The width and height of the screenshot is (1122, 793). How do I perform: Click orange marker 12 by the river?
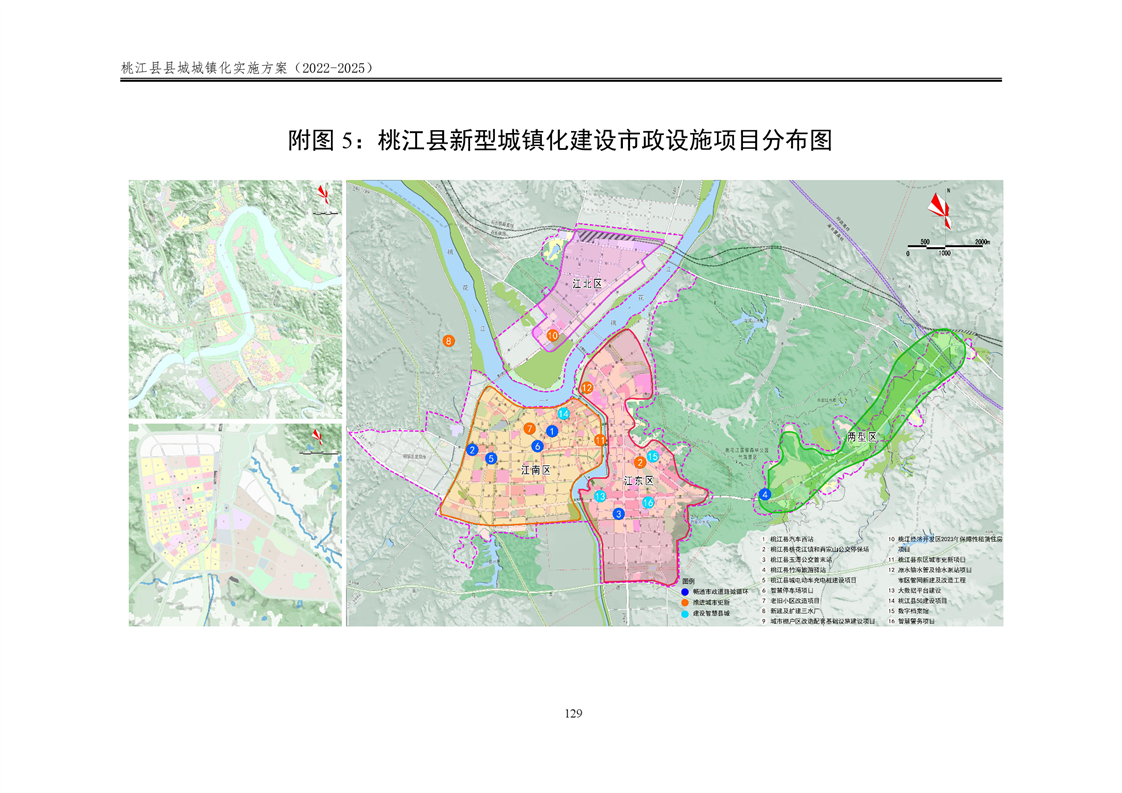(x=587, y=387)
